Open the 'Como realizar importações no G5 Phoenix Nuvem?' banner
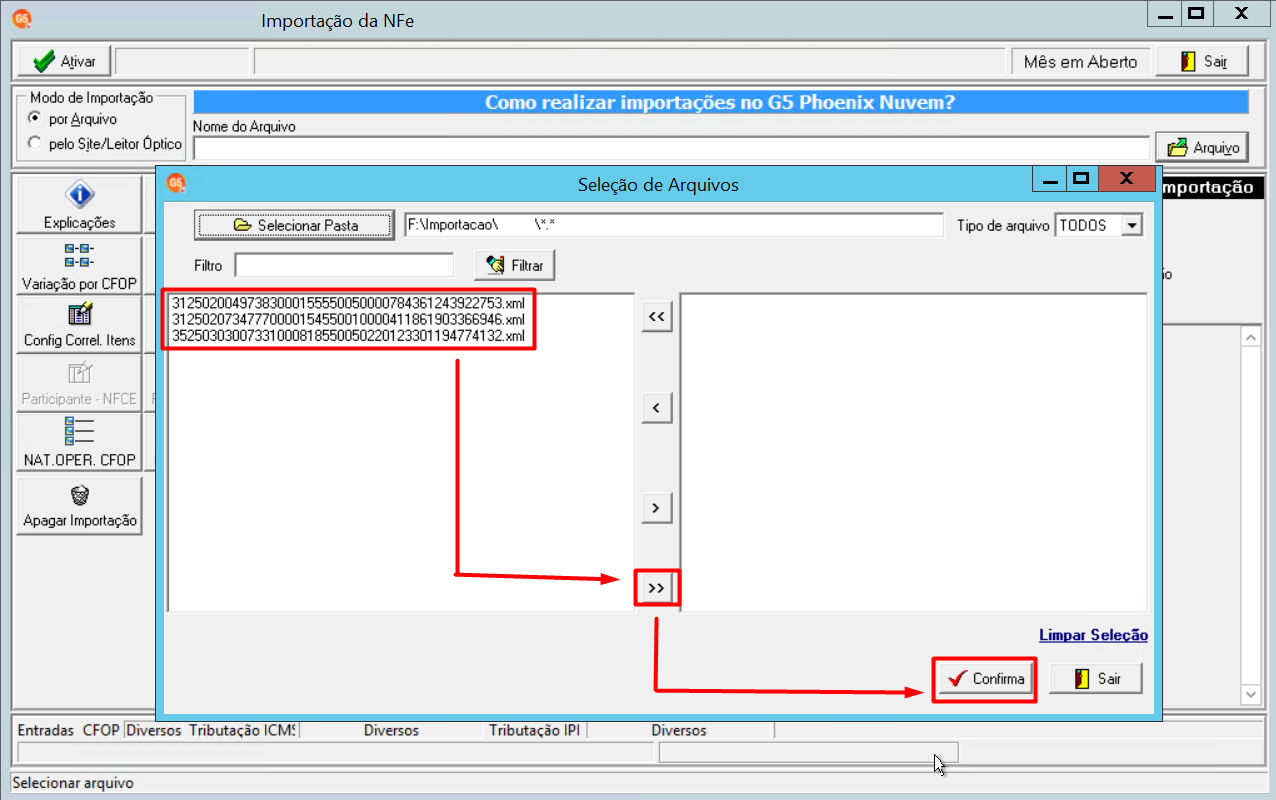This screenshot has height=800, width=1276. (x=720, y=102)
